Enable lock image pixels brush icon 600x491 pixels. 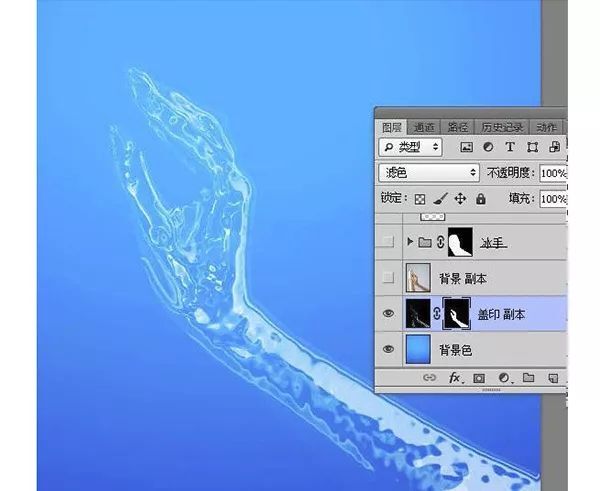(441, 199)
